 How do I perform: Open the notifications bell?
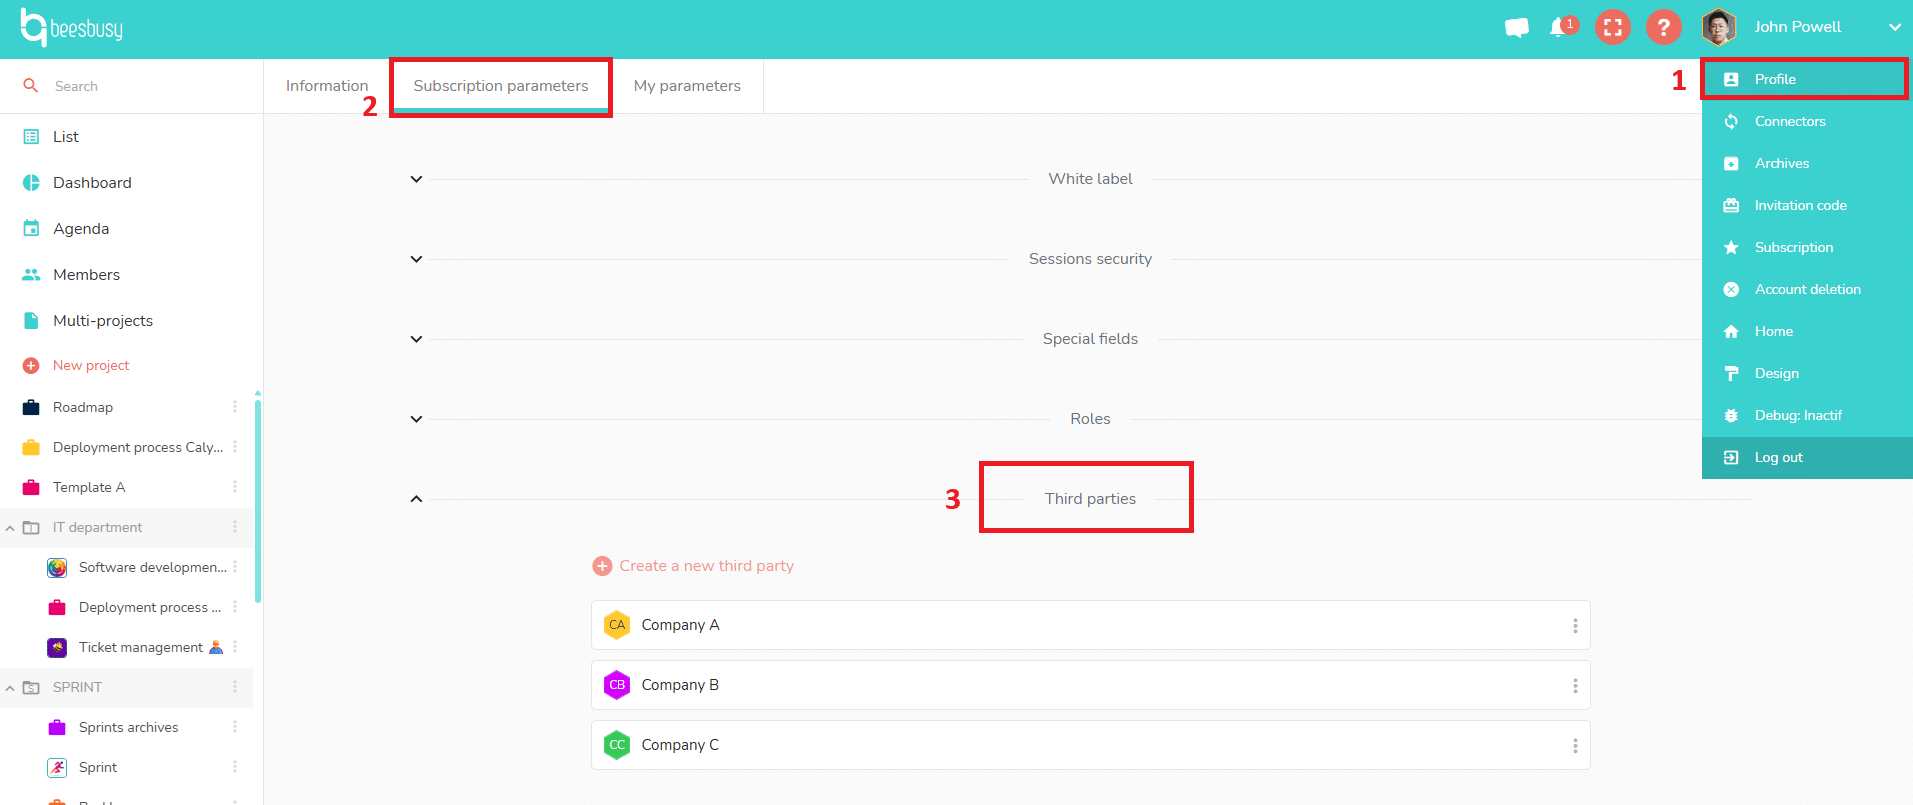pos(1558,28)
